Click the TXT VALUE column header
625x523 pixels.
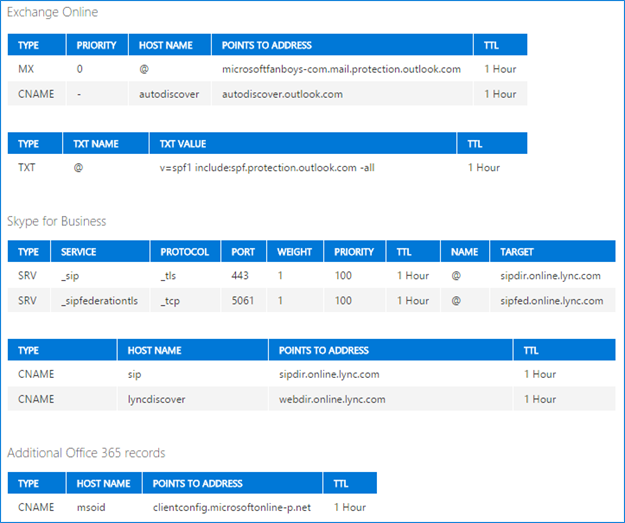[x=183, y=144]
